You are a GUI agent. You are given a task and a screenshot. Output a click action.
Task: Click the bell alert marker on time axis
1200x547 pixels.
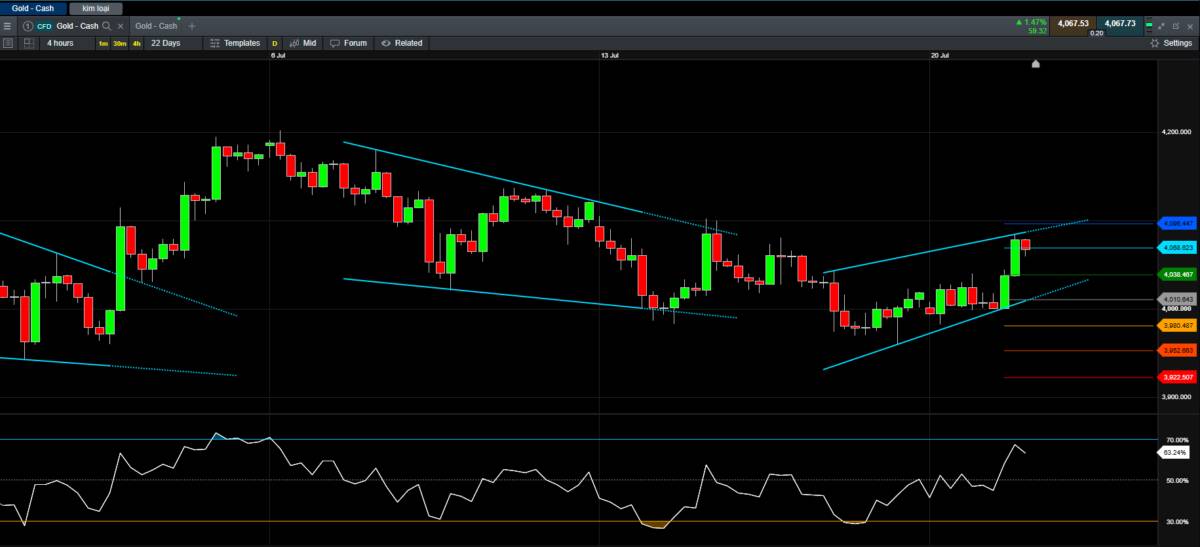pyautogui.click(x=1035, y=64)
